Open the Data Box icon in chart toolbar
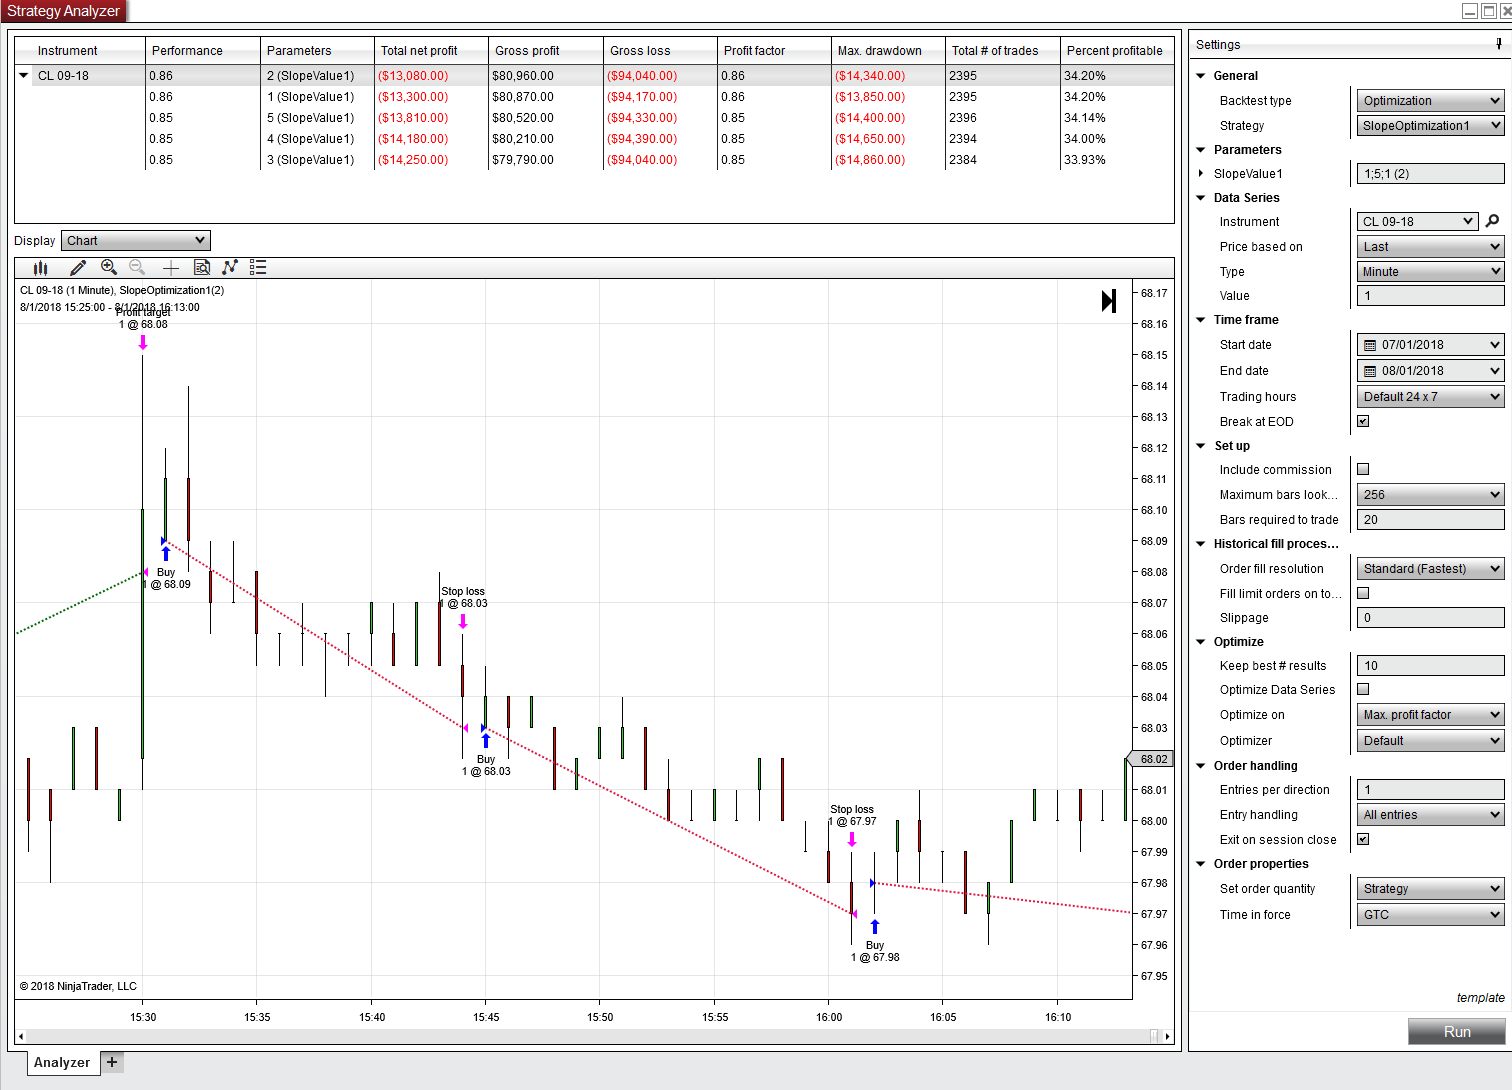 pos(202,268)
